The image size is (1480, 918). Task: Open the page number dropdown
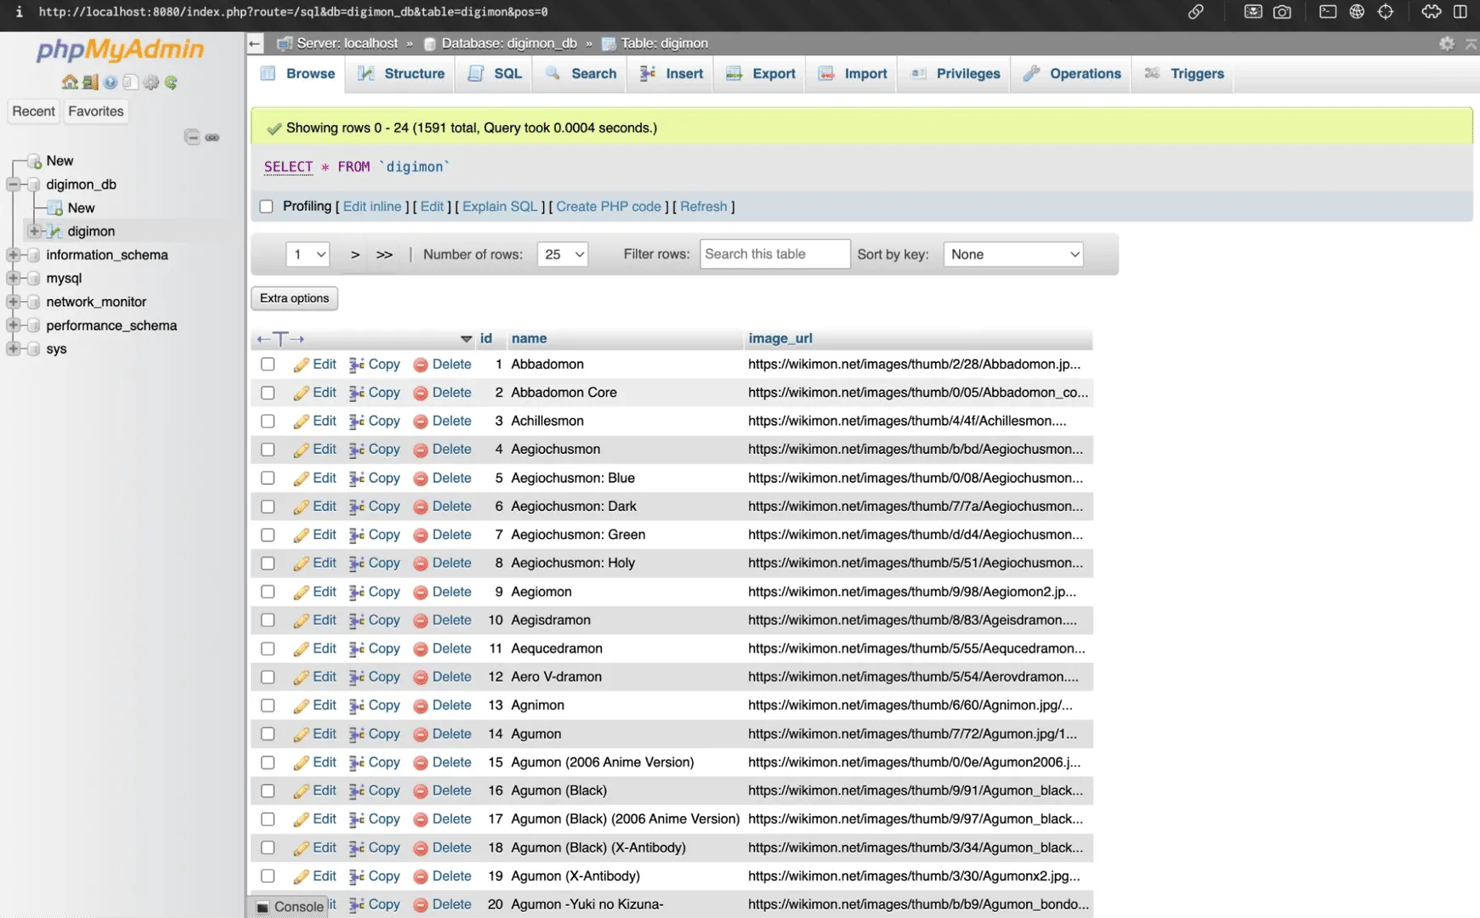(307, 255)
